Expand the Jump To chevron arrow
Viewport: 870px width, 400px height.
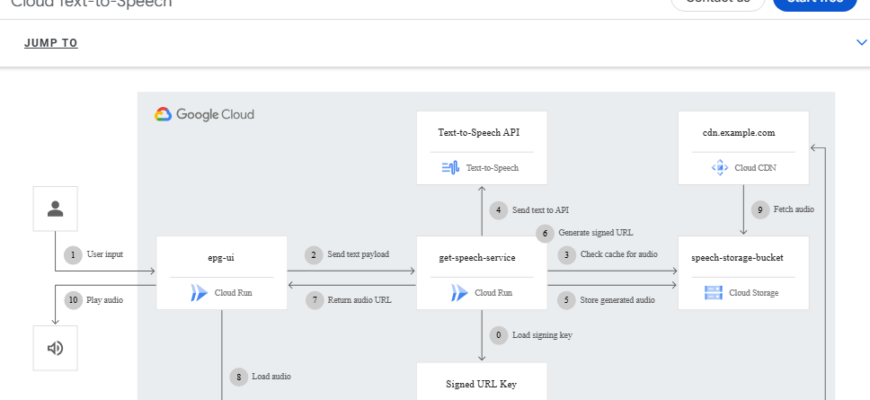(x=861, y=42)
